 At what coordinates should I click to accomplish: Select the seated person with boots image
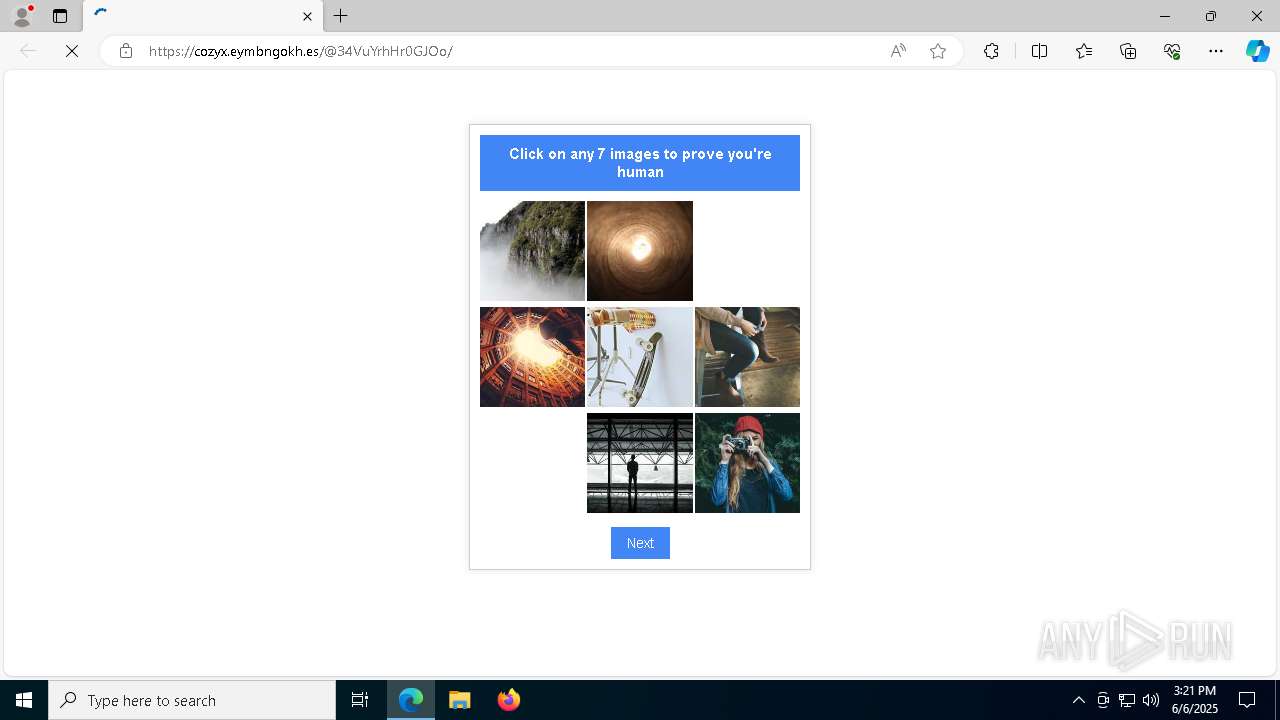[x=747, y=357]
